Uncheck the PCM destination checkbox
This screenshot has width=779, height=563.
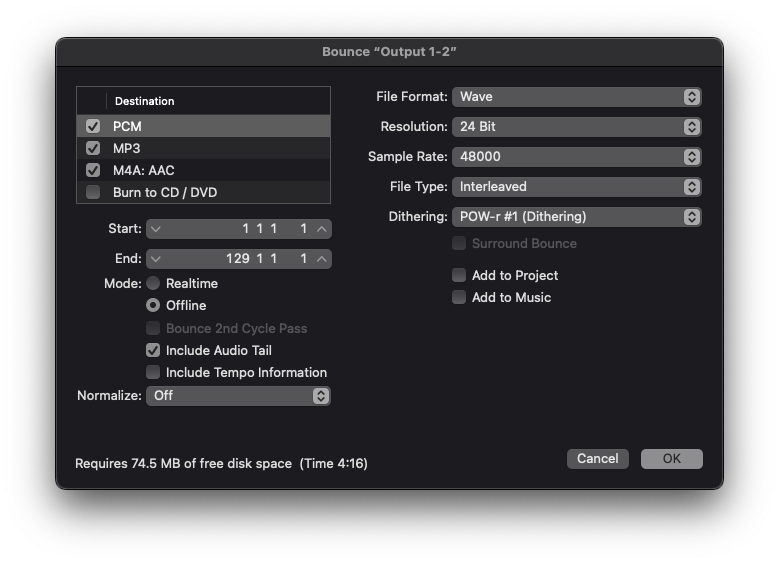point(93,127)
